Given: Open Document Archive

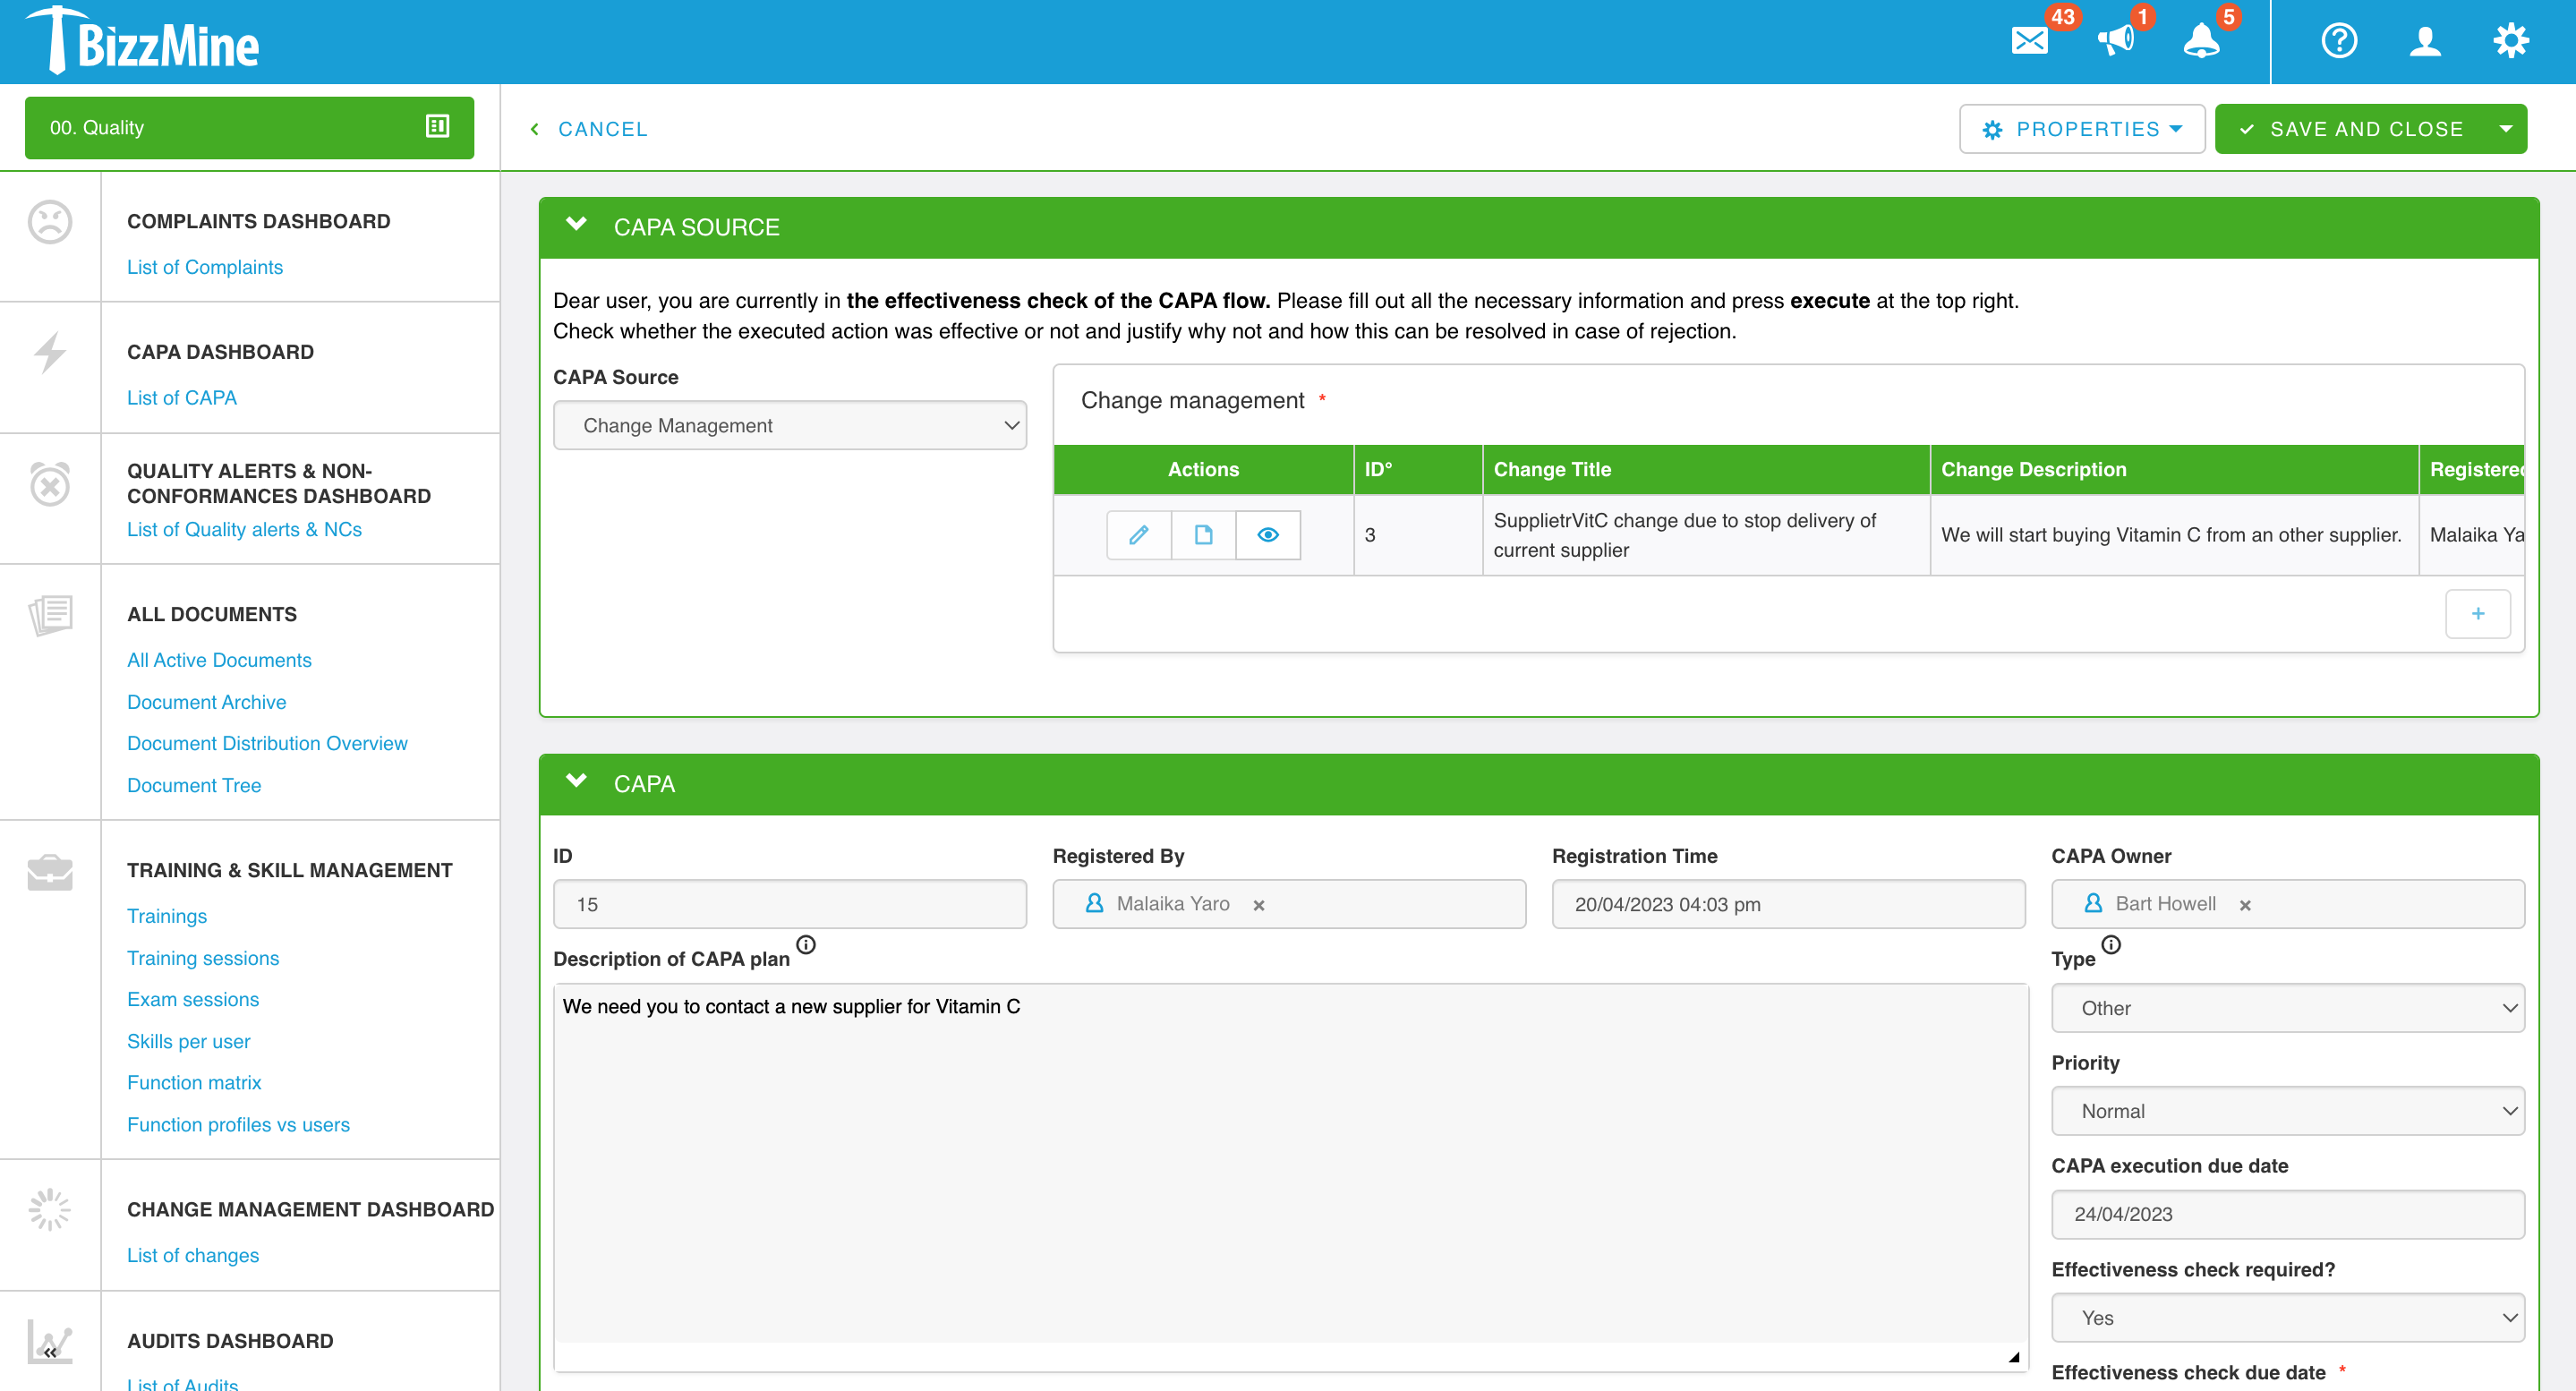Looking at the screenshot, I should (207, 702).
